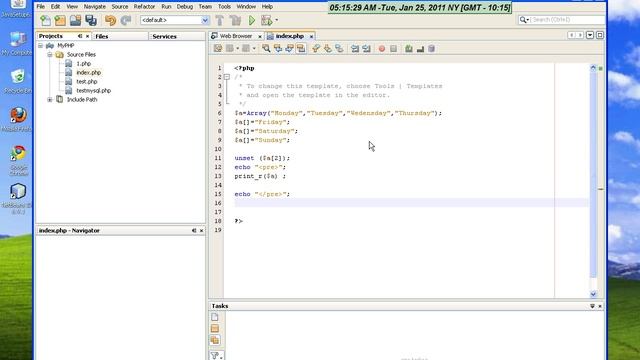
Task: Run the project with green arrow
Action: coord(252,20)
